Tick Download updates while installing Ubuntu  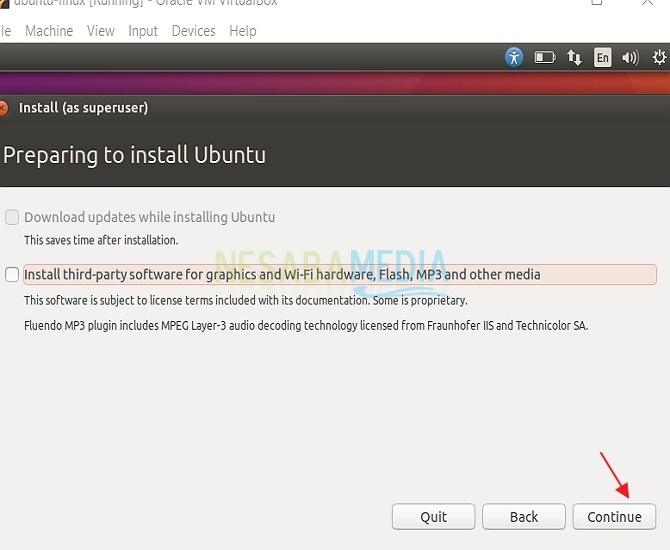click(x=12, y=217)
